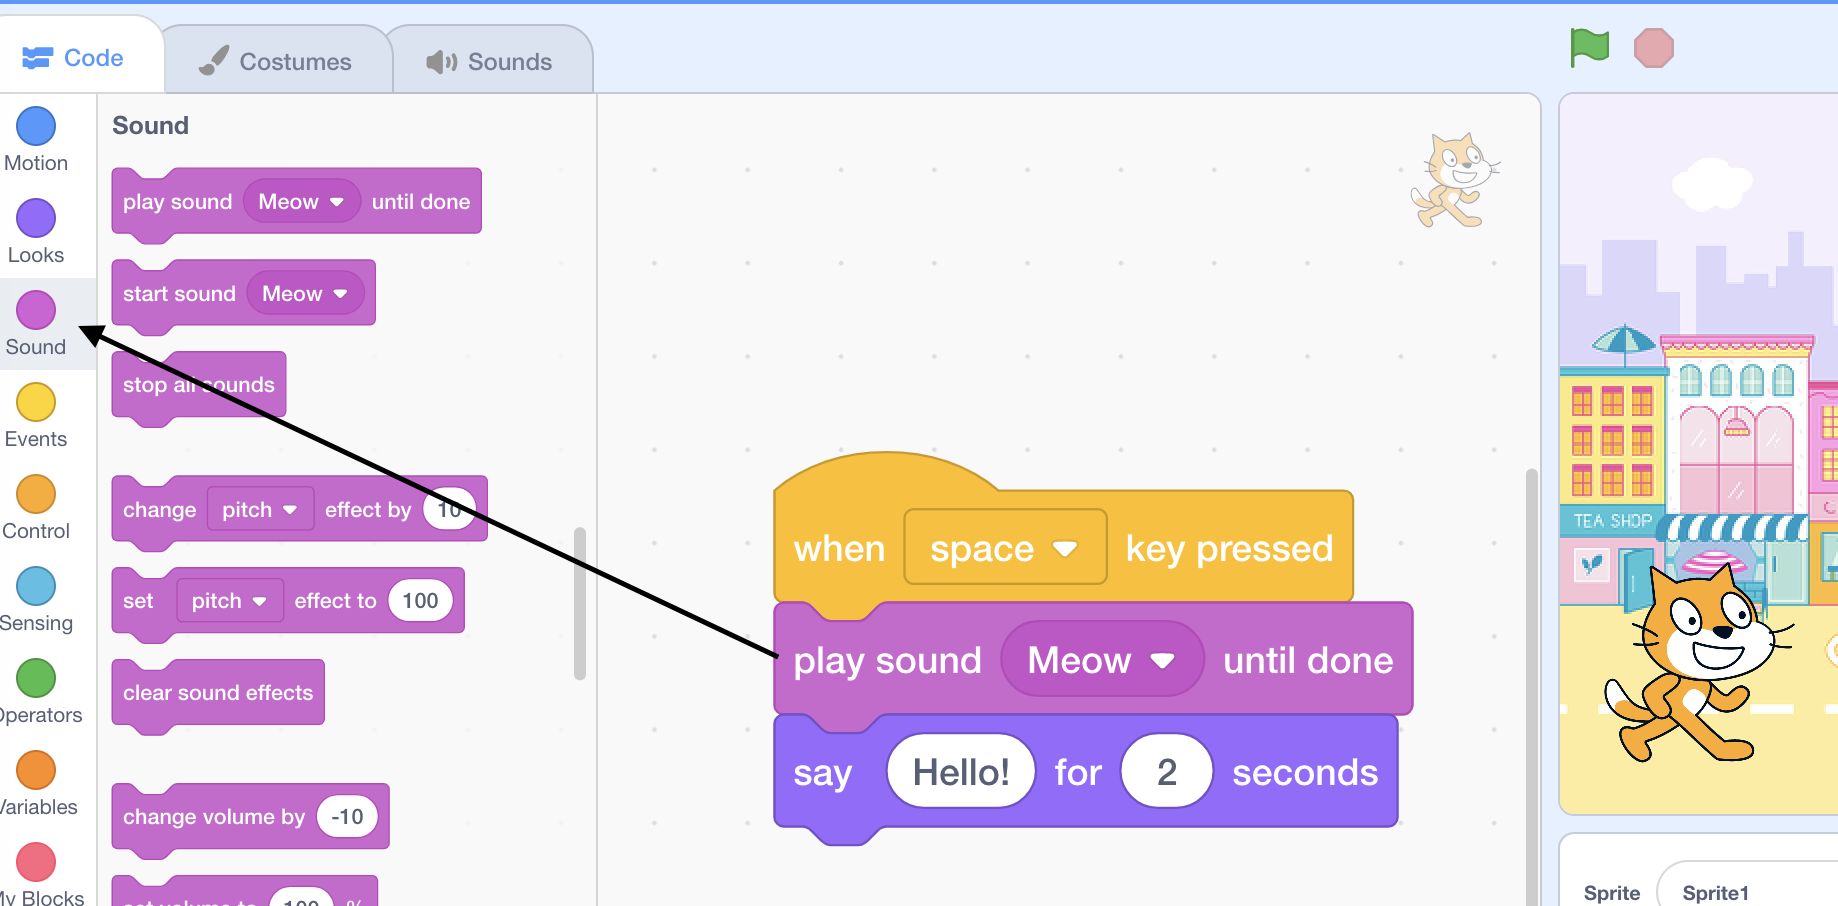Stop the project with the red stop sign
Image resolution: width=1838 pixels, height=906 pixels.
coord(1653,47)
